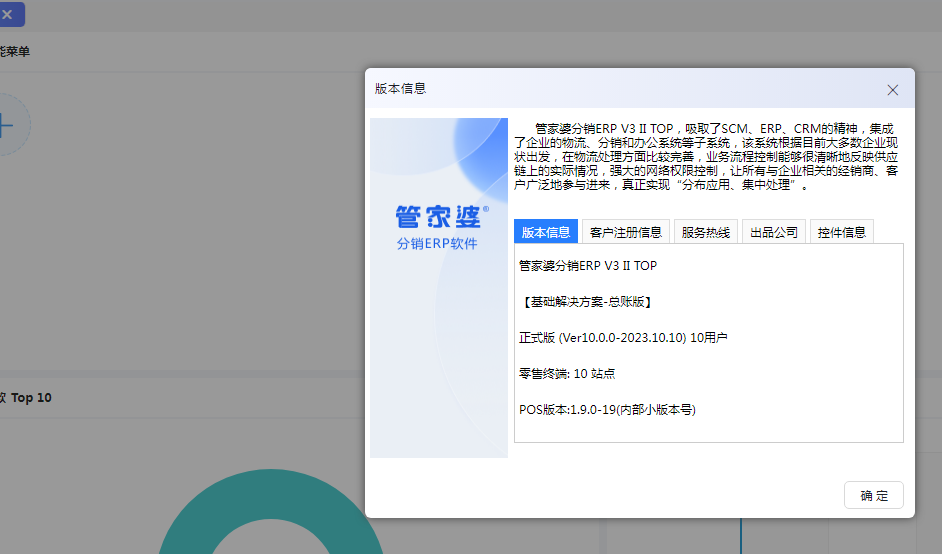Click the 零售终端: 10 站点 line

(567, 374)
